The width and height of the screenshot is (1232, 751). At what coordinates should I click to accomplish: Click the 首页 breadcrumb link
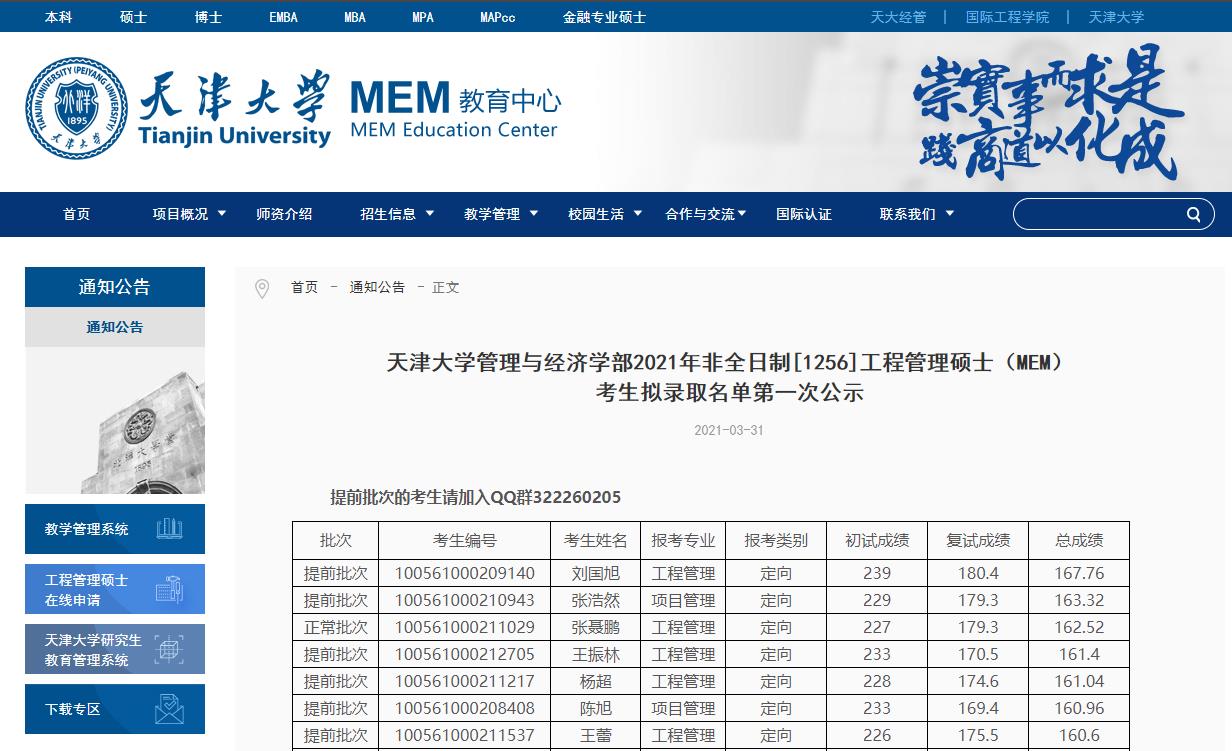pyautogui.click(x=303, y=287)
